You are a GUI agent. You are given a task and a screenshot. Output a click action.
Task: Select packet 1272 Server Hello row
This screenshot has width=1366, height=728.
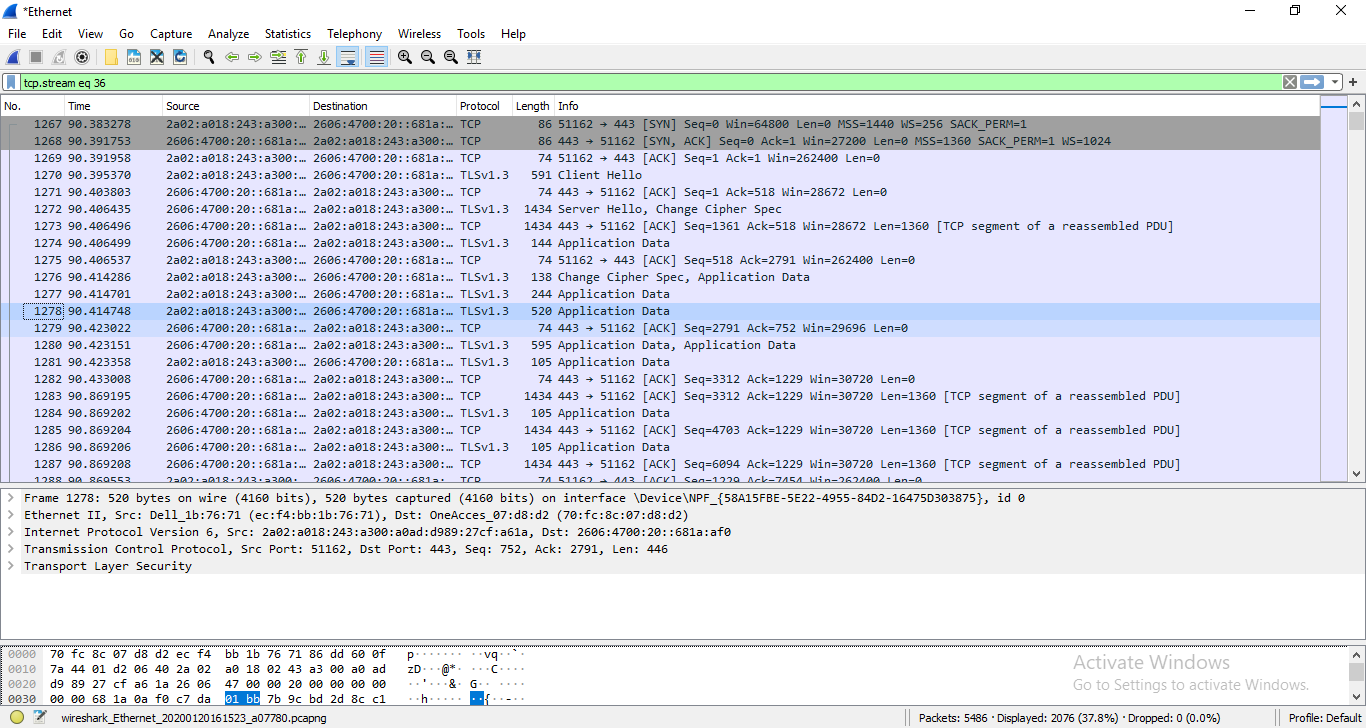(x=660, y=209)
